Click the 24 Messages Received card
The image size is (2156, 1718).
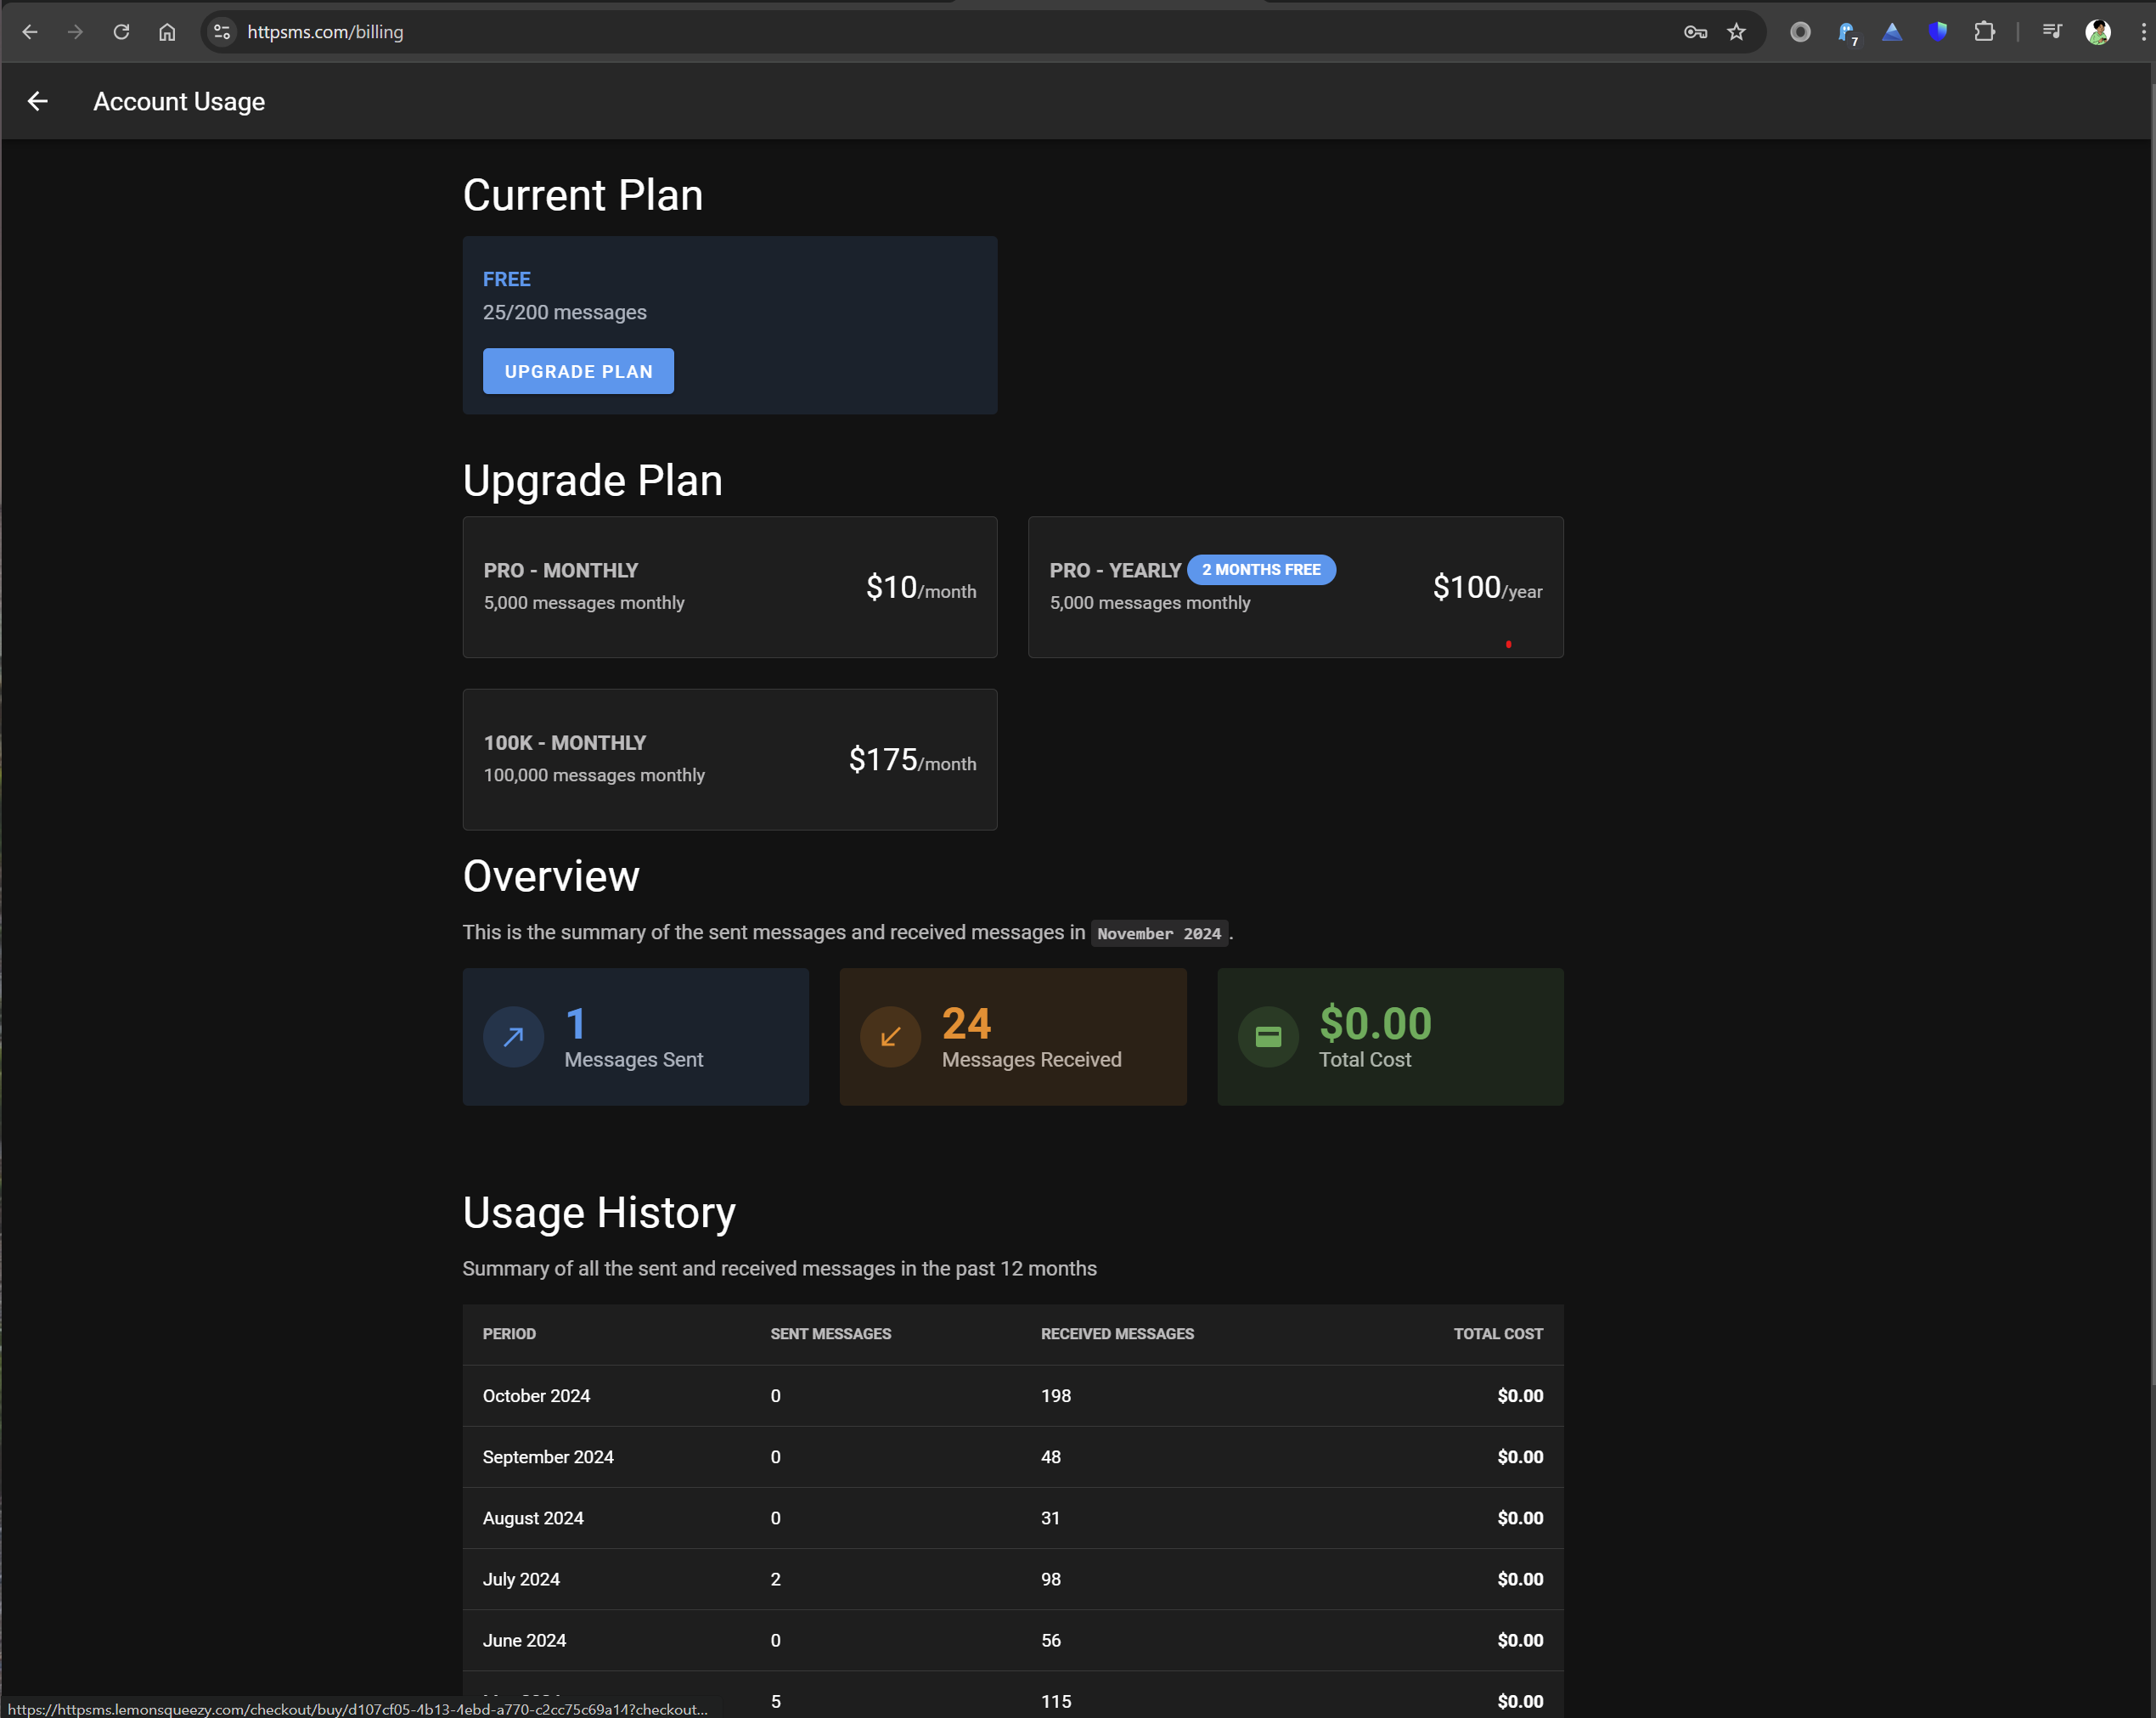1013,1037
